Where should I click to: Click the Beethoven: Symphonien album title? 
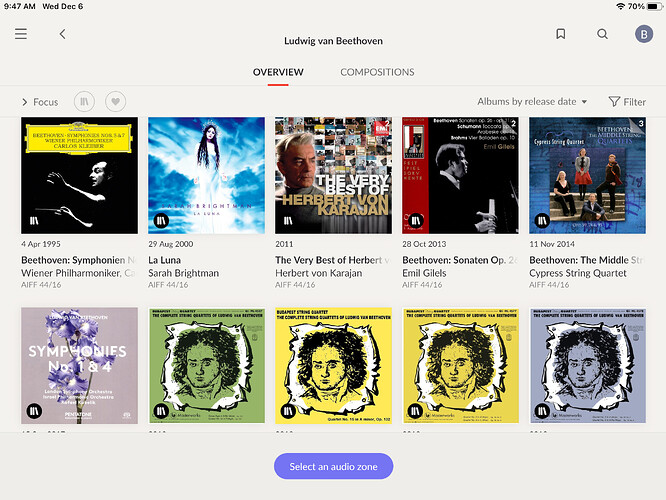click(x=79, y=260)
